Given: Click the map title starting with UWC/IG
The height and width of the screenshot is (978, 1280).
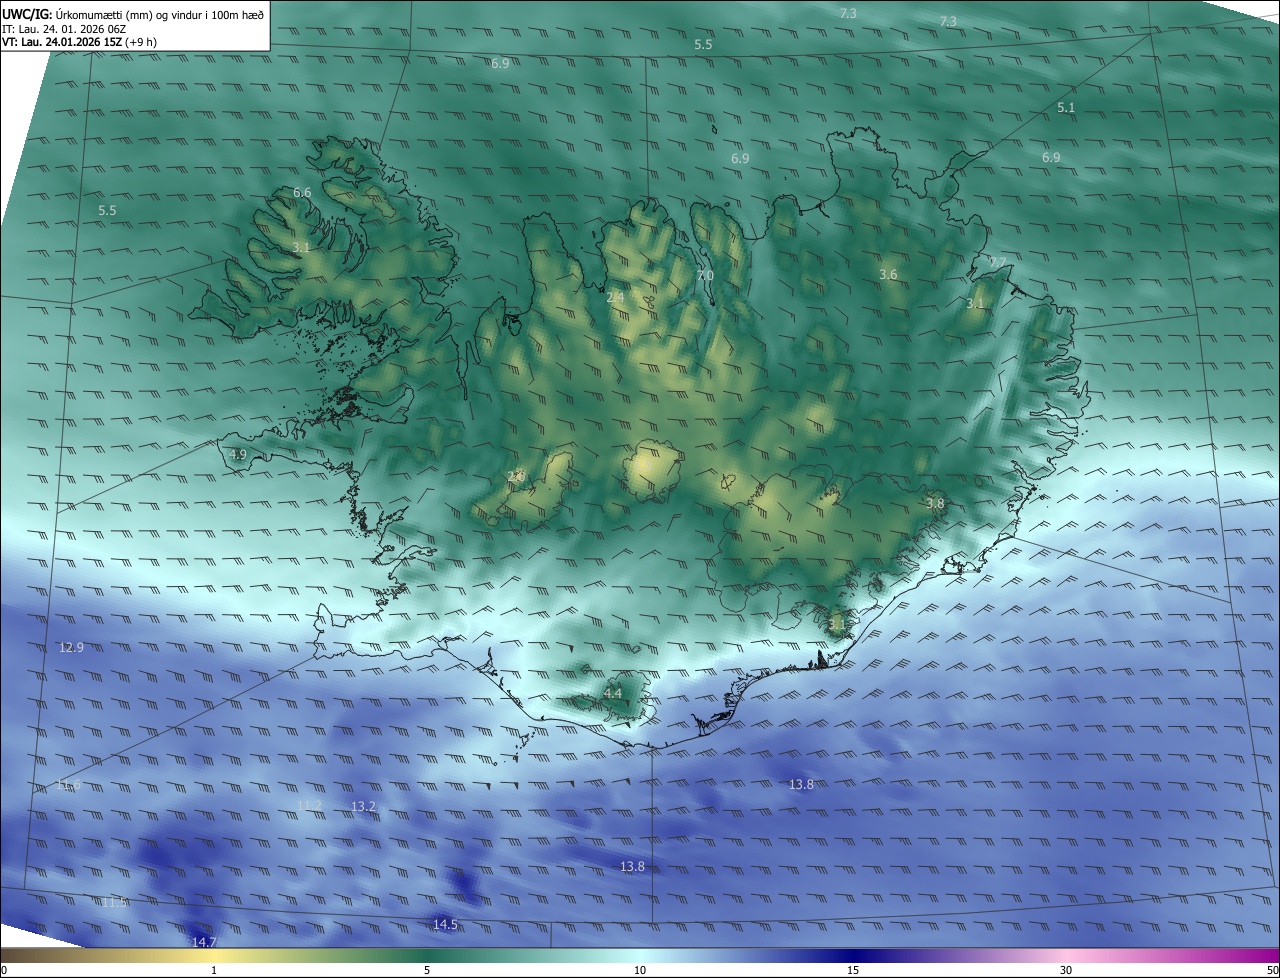Looking at the screenshot, I should (133, 14).
